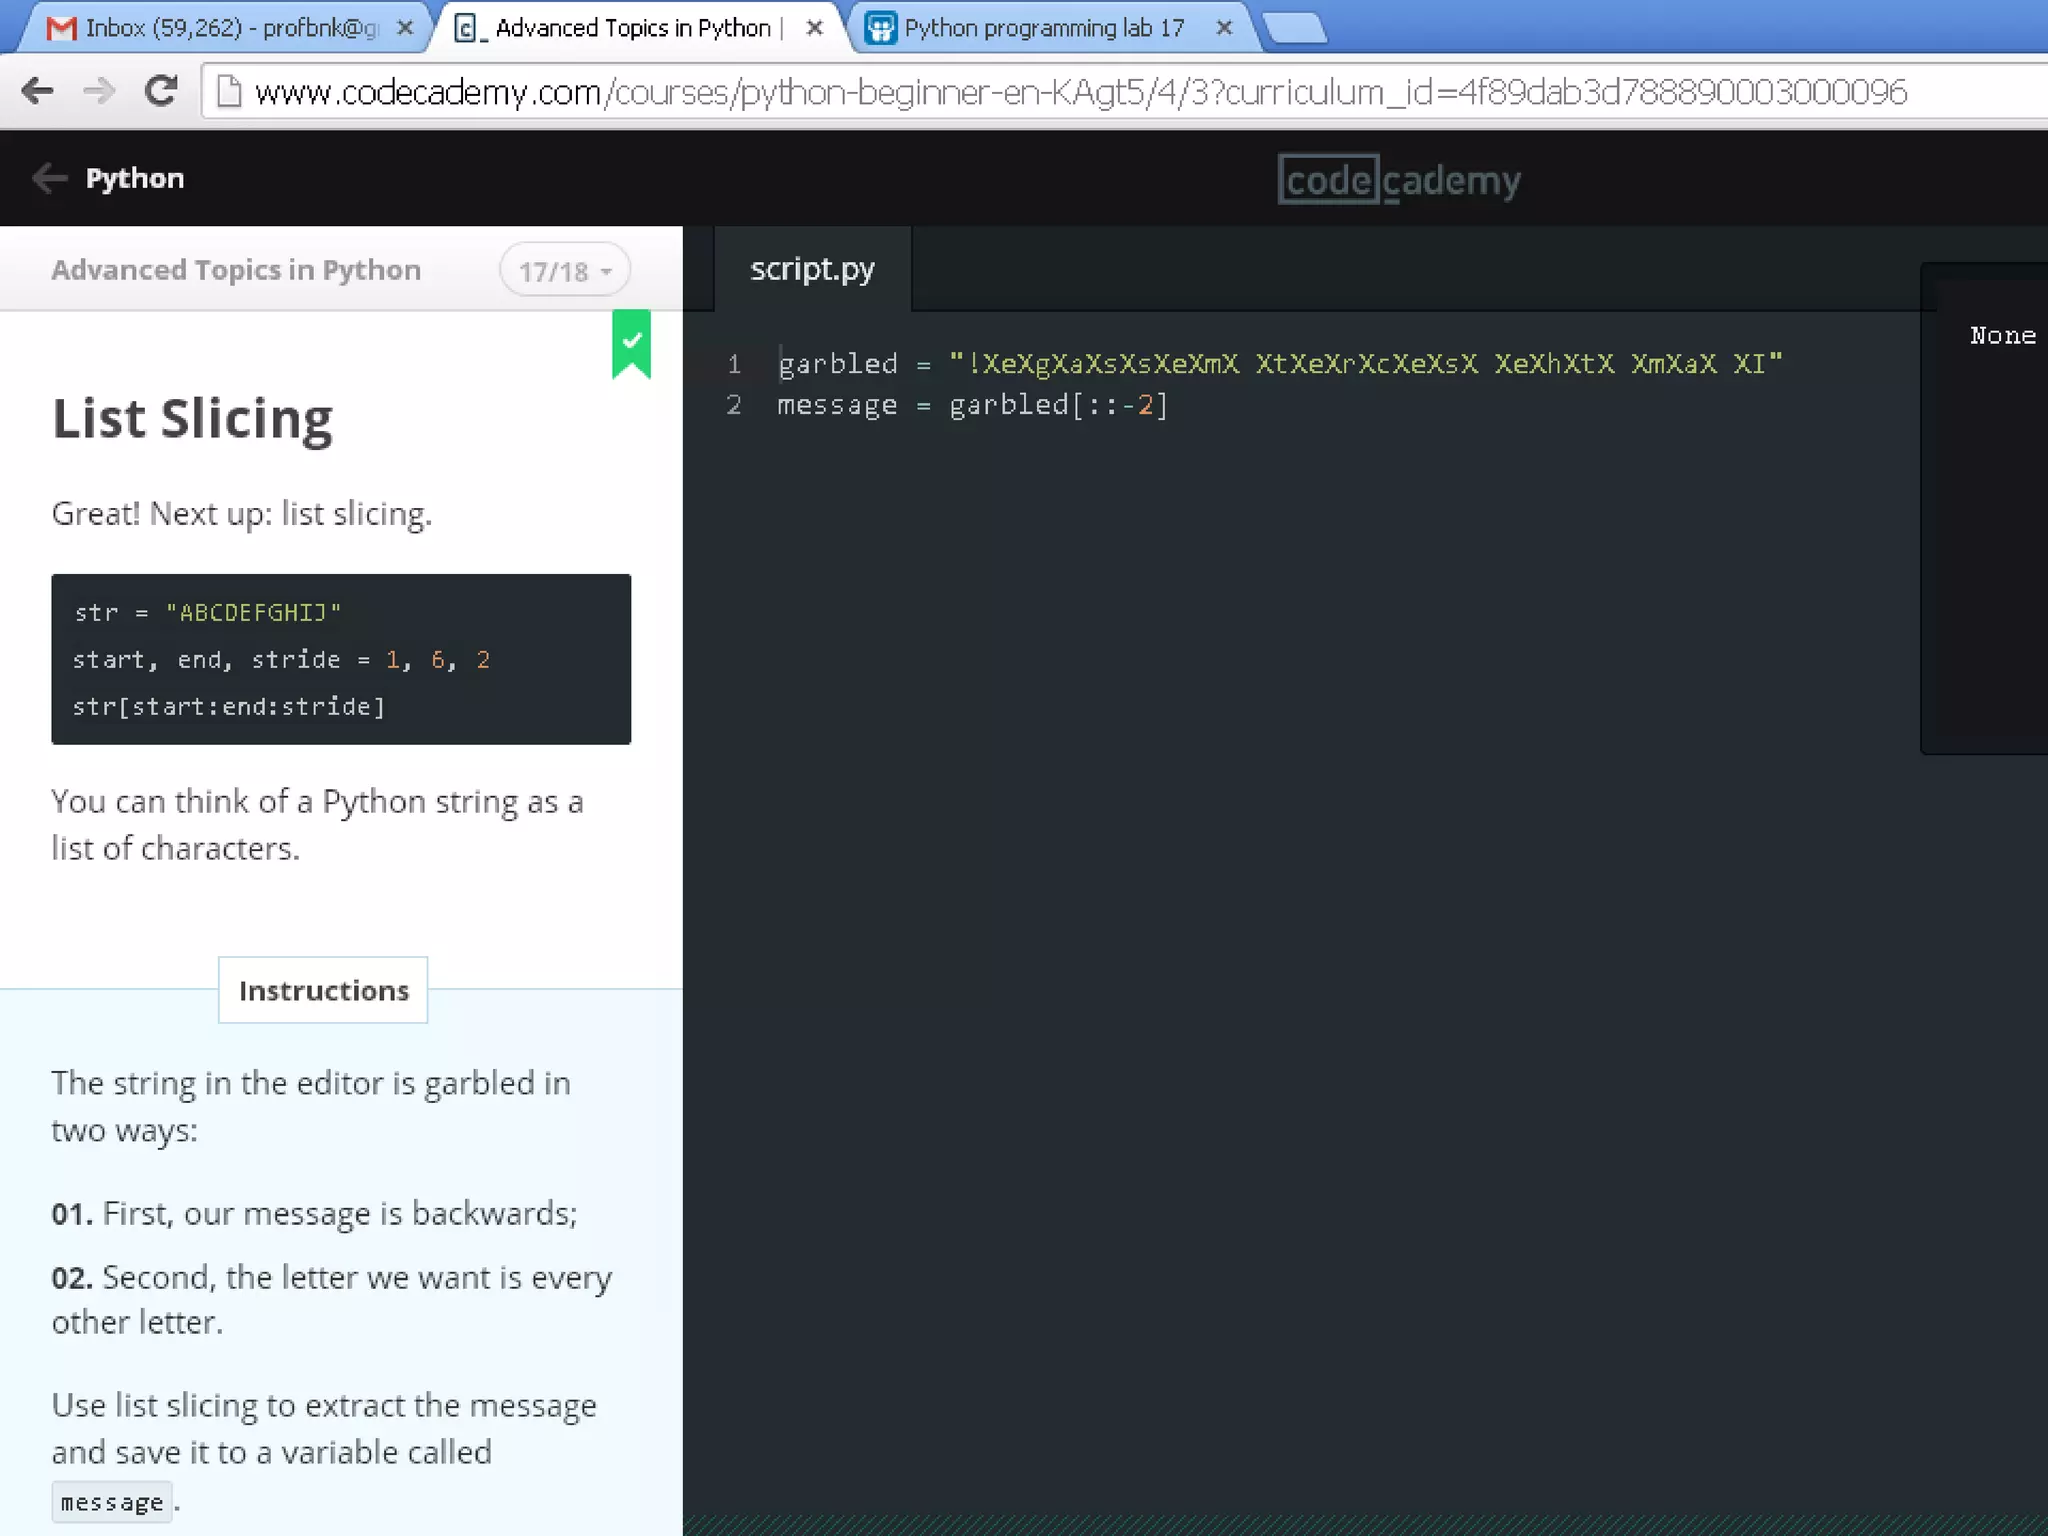Image resolution: width=2048 pixels, height=1536 pixels.
Task: Click 'Great! Next up: list slicing.' text
Action: point(242,514)
